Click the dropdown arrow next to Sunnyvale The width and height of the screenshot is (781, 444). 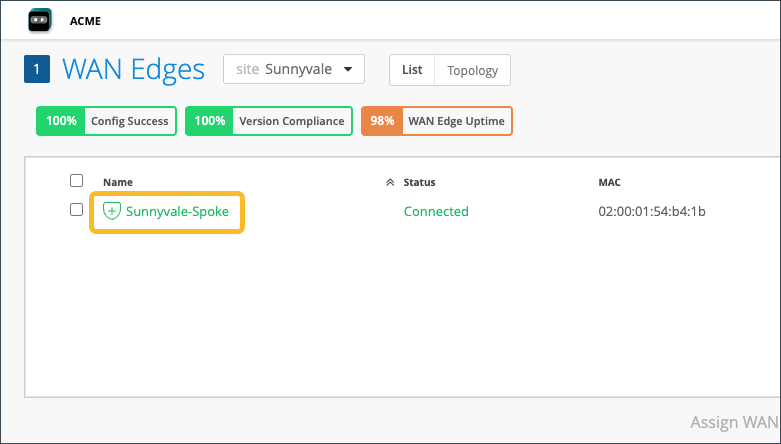click(347, 70)
